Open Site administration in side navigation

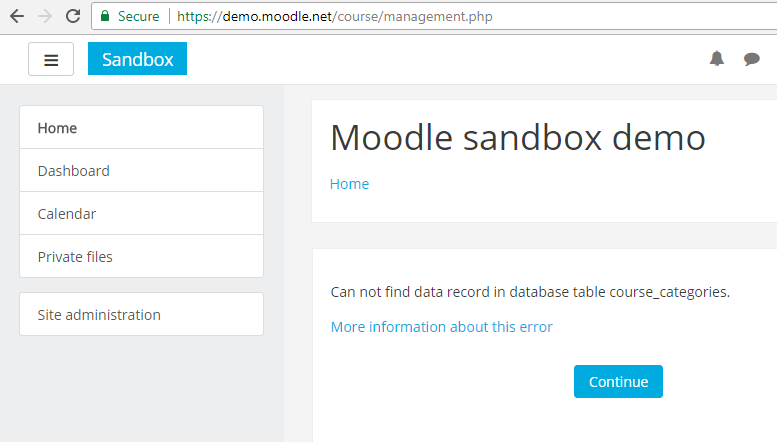coord(141,314)
